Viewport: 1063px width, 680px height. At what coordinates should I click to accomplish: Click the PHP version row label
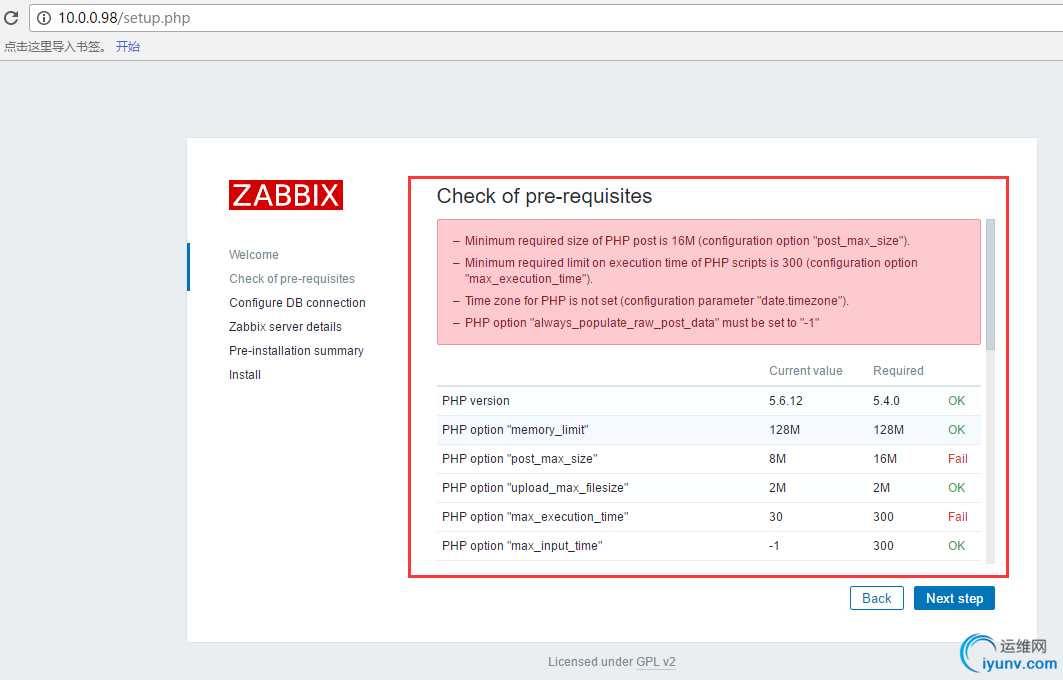[476, 401]
